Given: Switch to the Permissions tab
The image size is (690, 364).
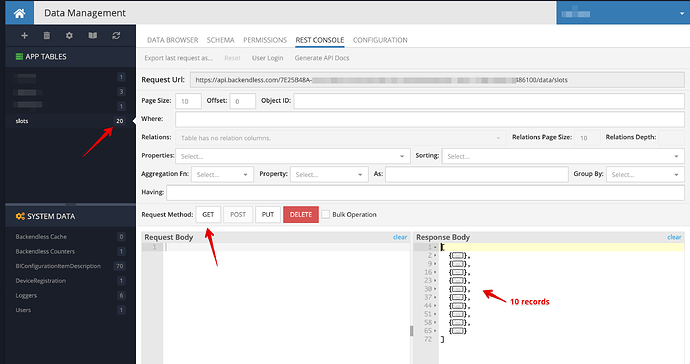Looking at the screenshot, I should coord(265,40).
